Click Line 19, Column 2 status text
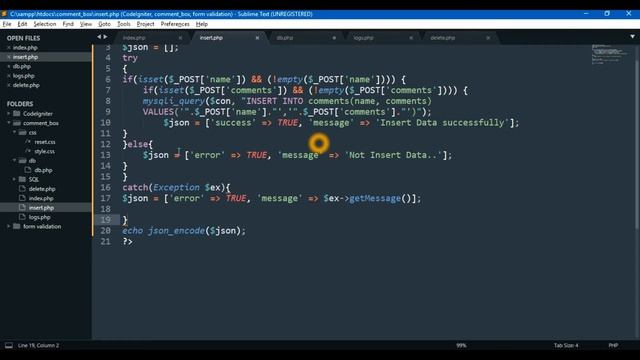The height and width of the screenshot is (360, 640). (38, 345)
